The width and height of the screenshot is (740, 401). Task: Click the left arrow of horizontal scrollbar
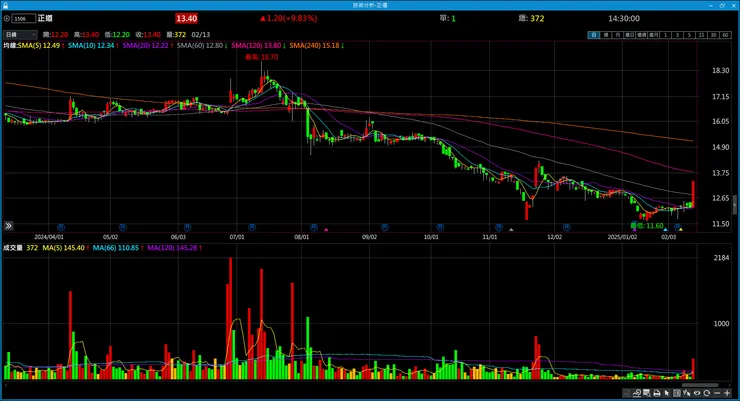pyautogui.click(x=5, y=385)
